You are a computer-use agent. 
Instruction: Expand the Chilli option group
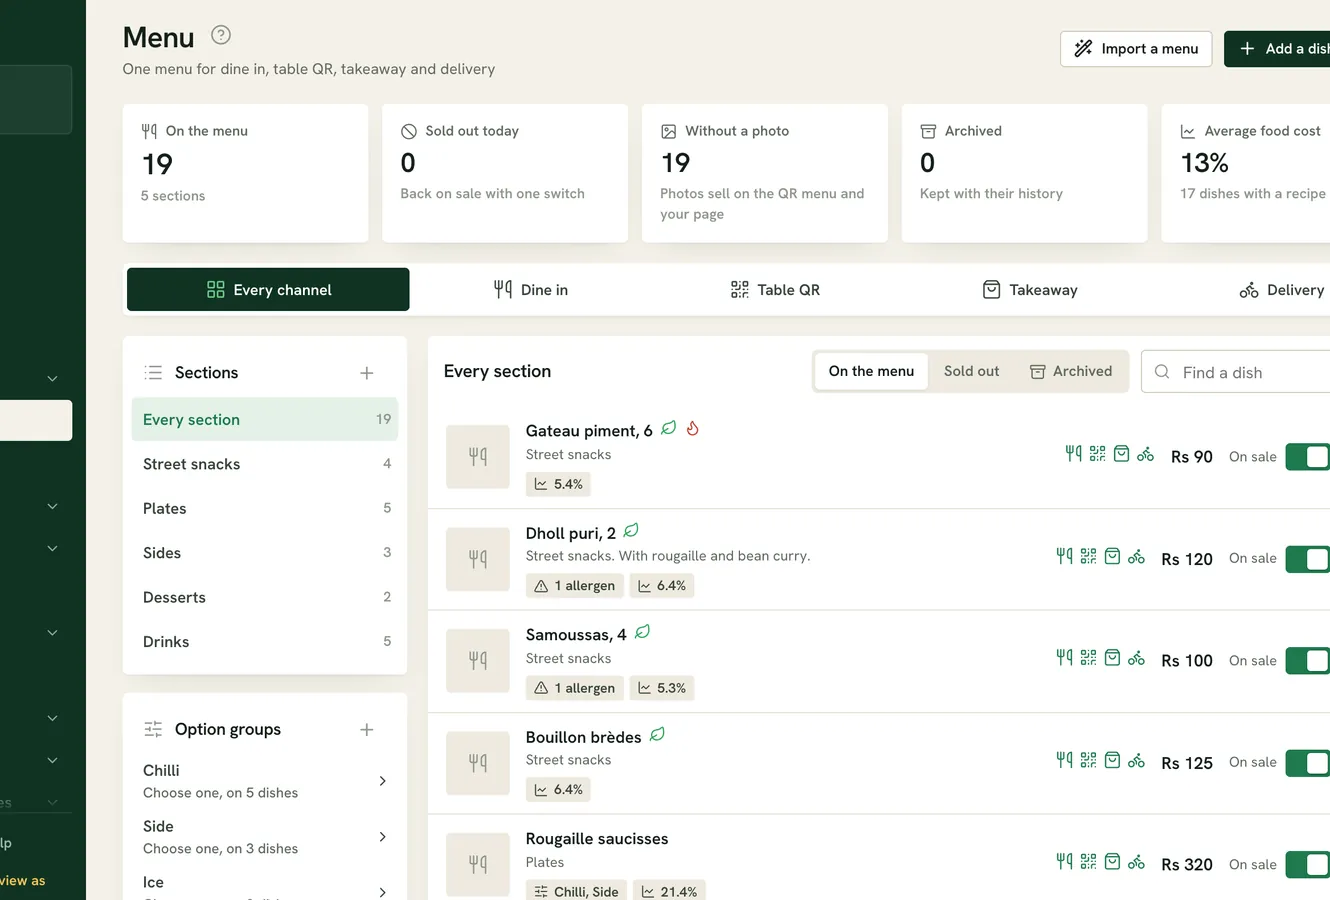pyautogui.click(x=383, y=781)
